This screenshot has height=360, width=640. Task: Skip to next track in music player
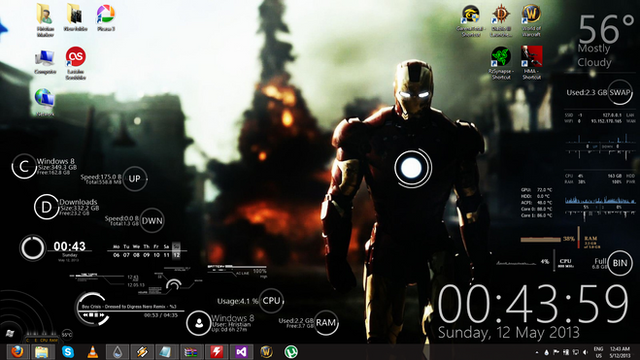(102, 315)
